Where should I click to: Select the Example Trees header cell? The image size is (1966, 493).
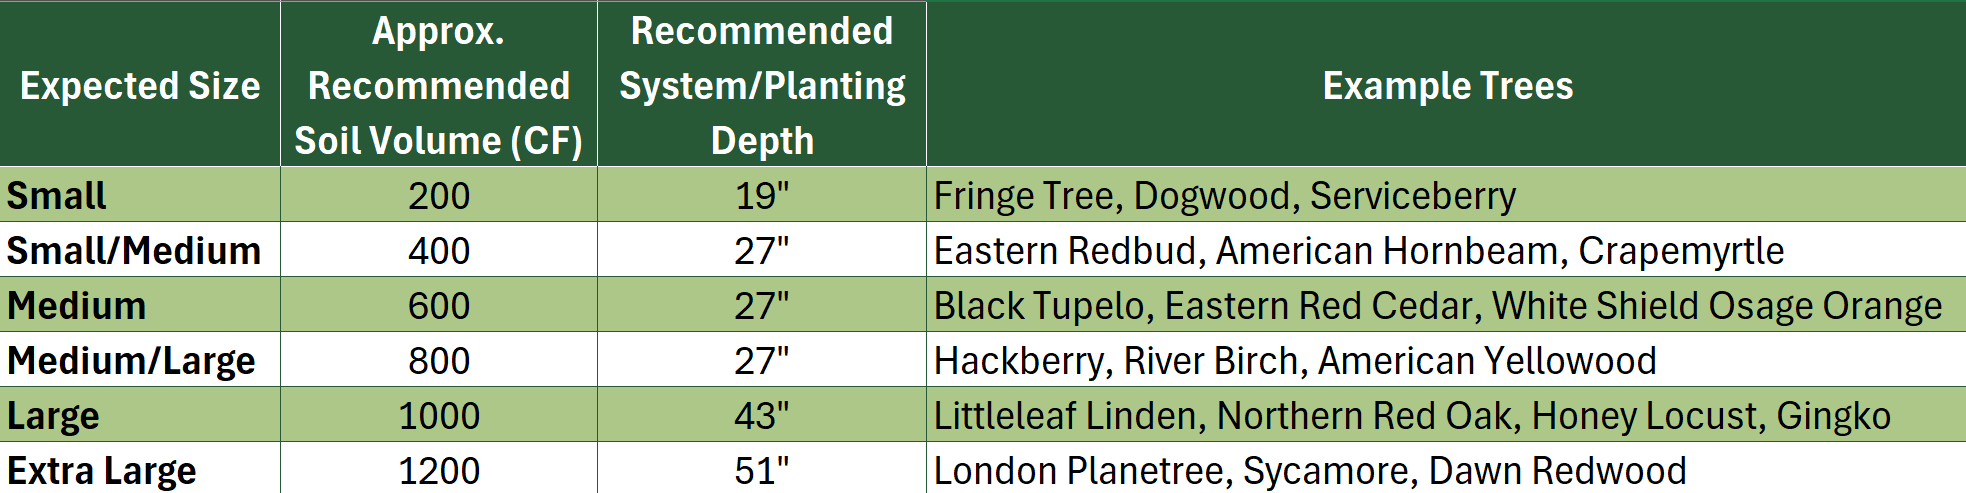tap(1446, 84)
